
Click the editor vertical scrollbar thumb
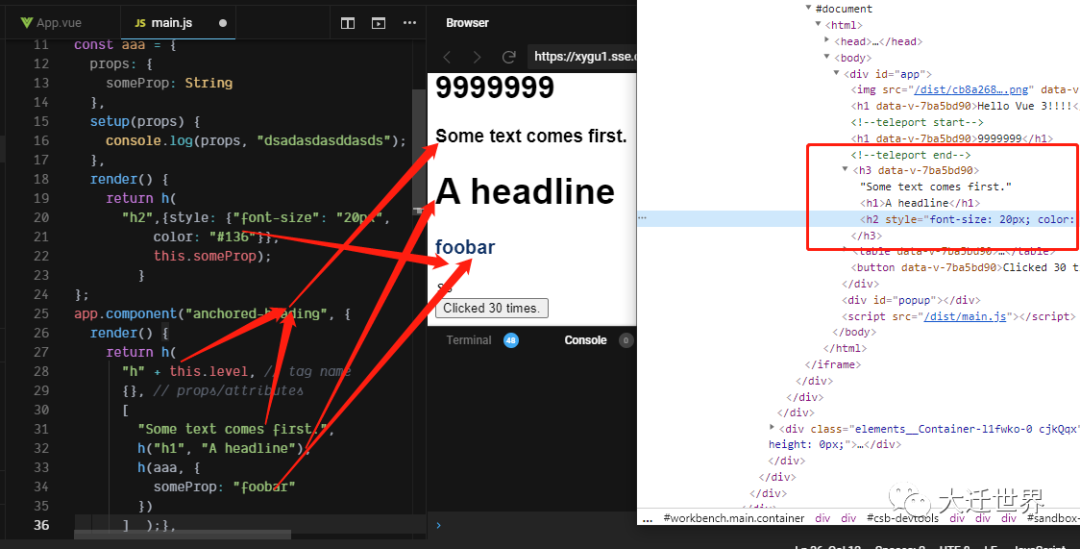419,150
